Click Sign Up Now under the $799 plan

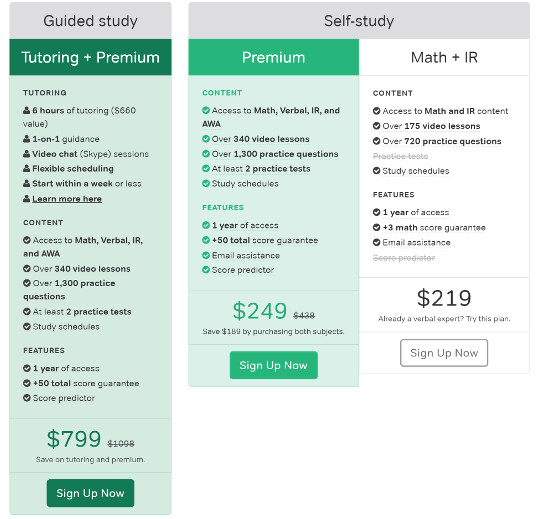point(90,493)
